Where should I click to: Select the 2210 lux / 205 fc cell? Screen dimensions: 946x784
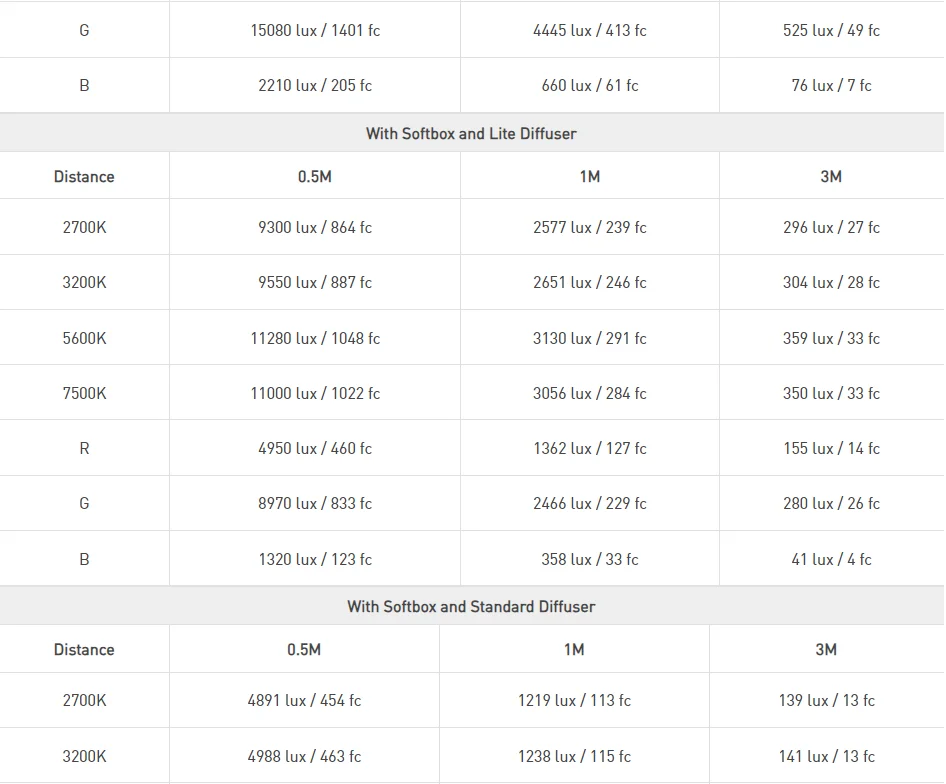pos(315,85)
